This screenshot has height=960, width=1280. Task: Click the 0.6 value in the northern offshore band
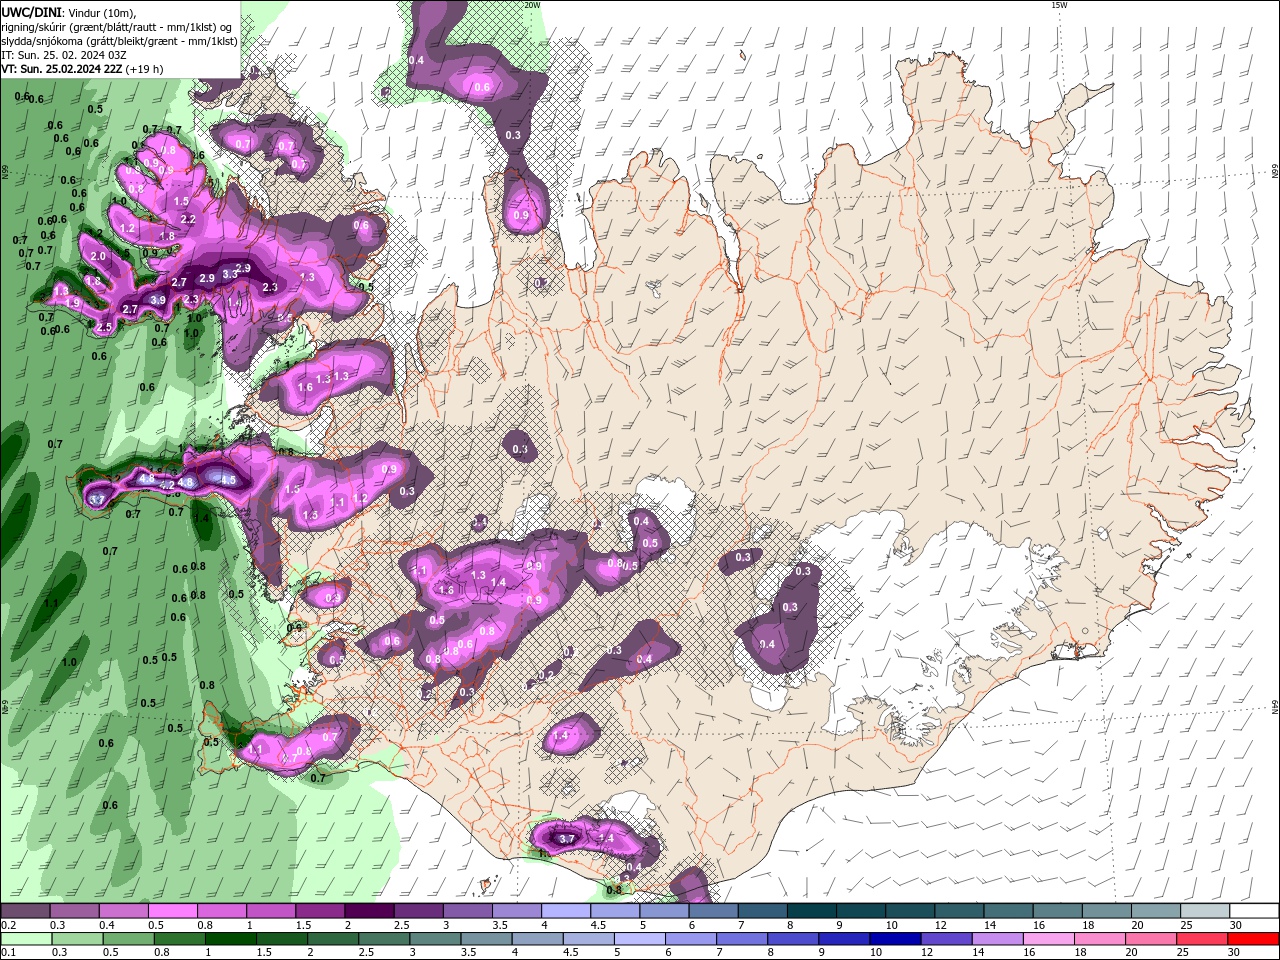pos(482,87)
